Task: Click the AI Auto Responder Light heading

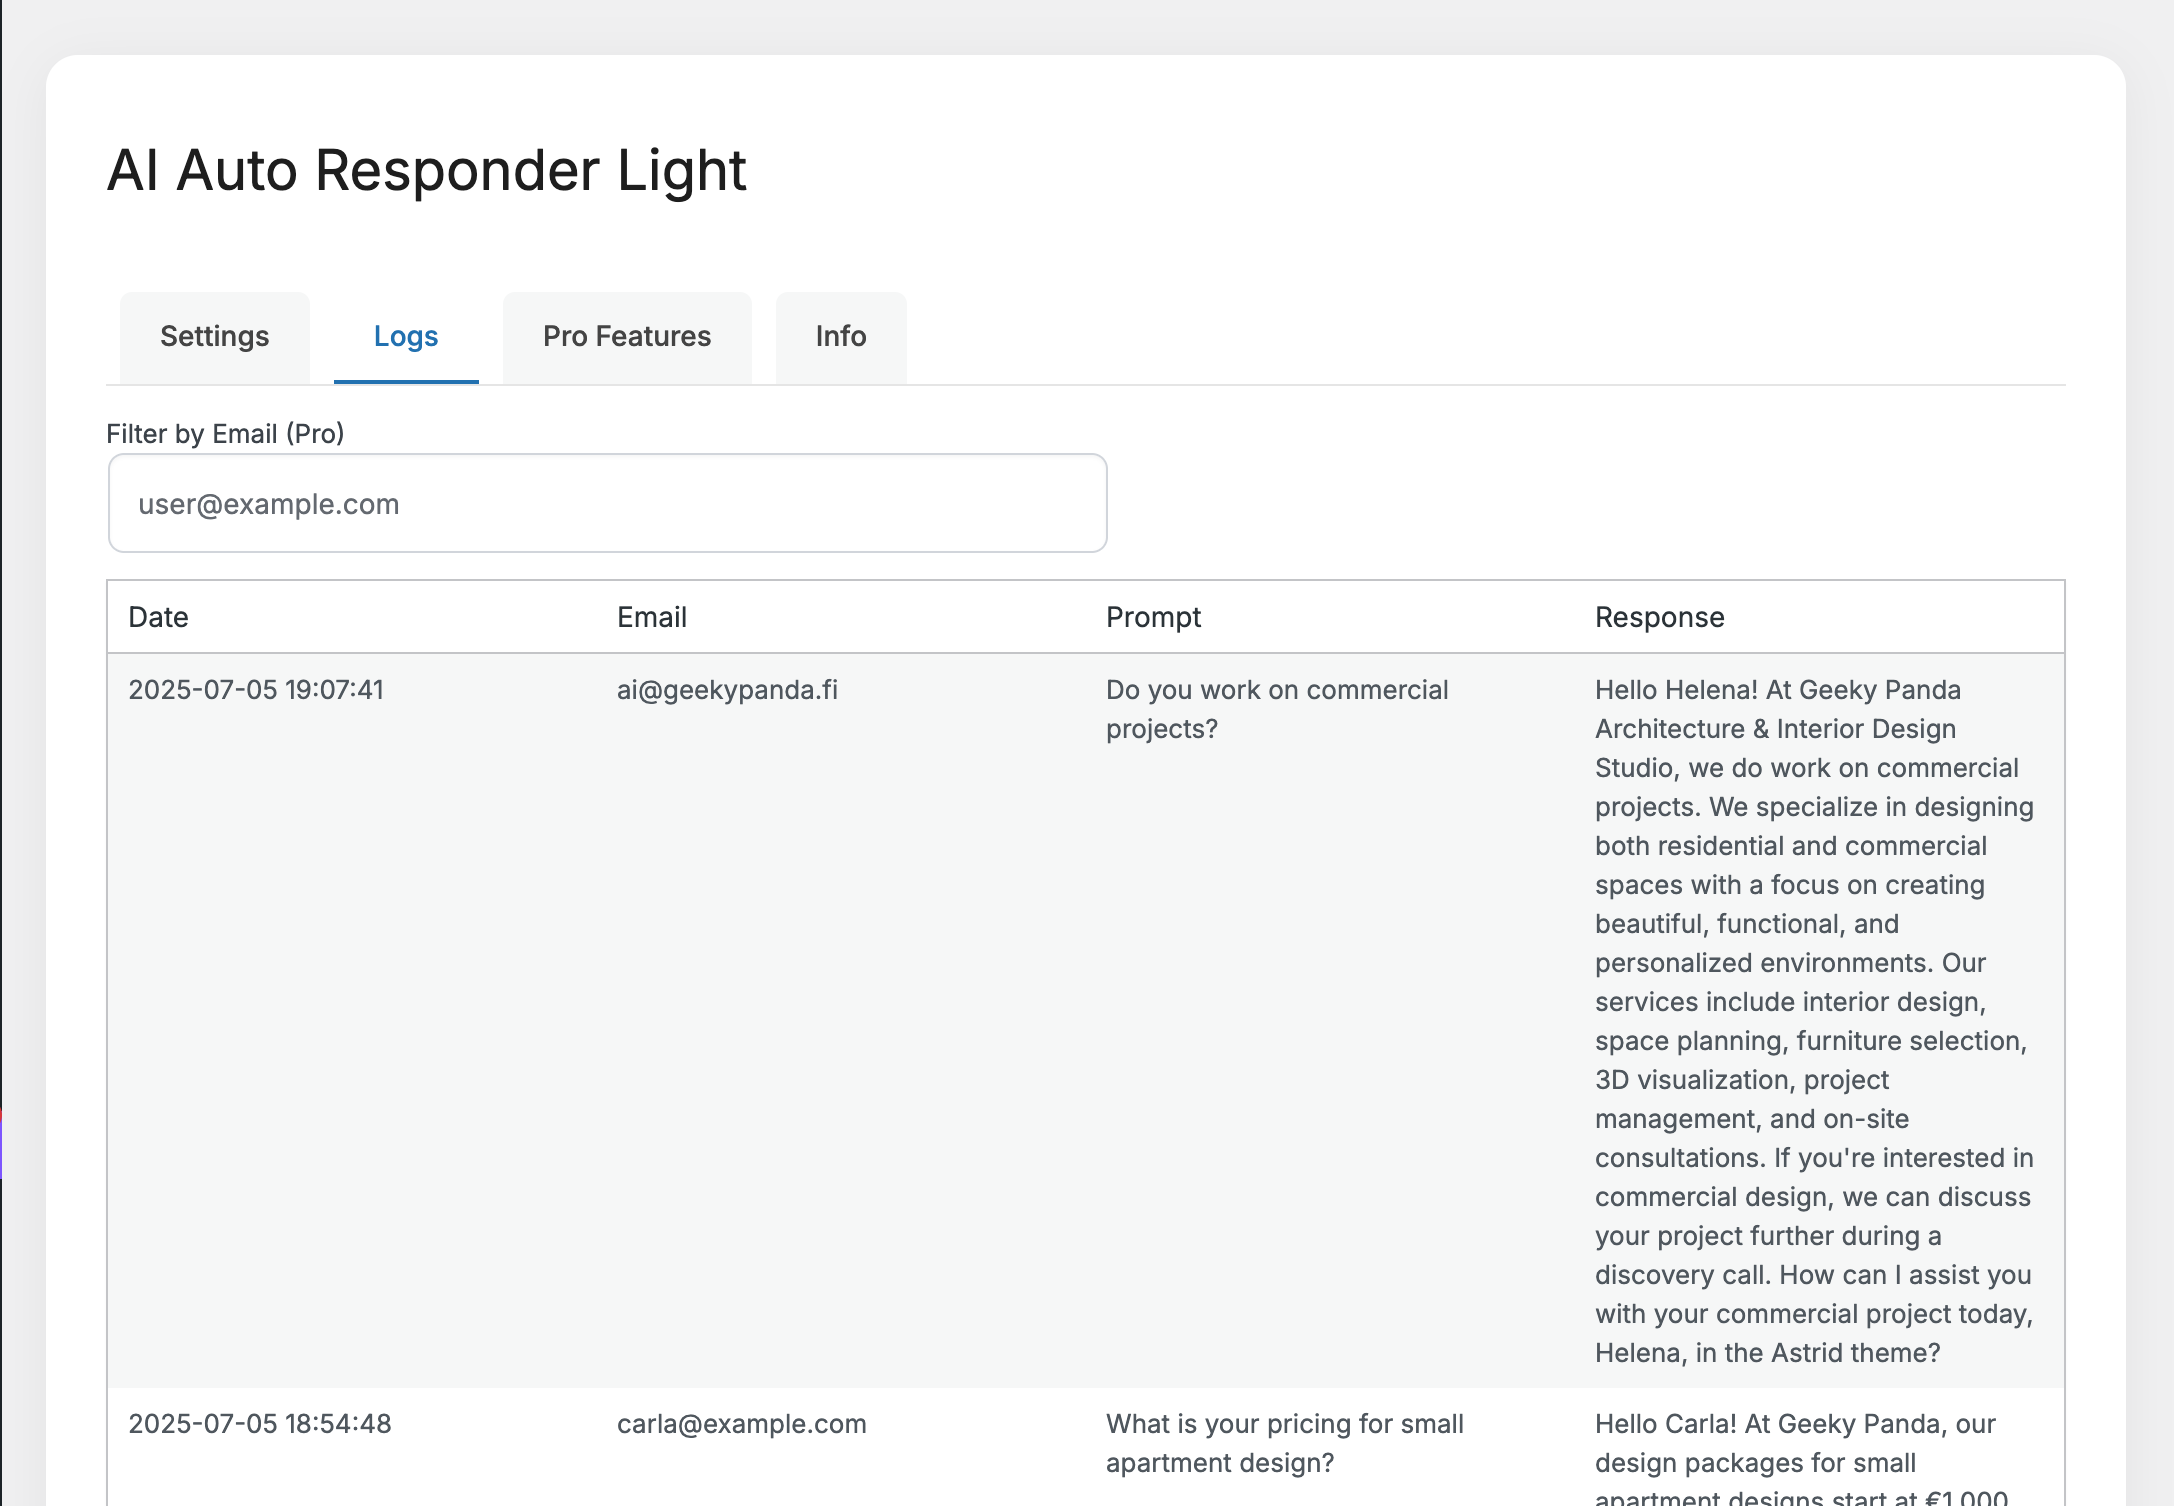Action: [427, 170]
